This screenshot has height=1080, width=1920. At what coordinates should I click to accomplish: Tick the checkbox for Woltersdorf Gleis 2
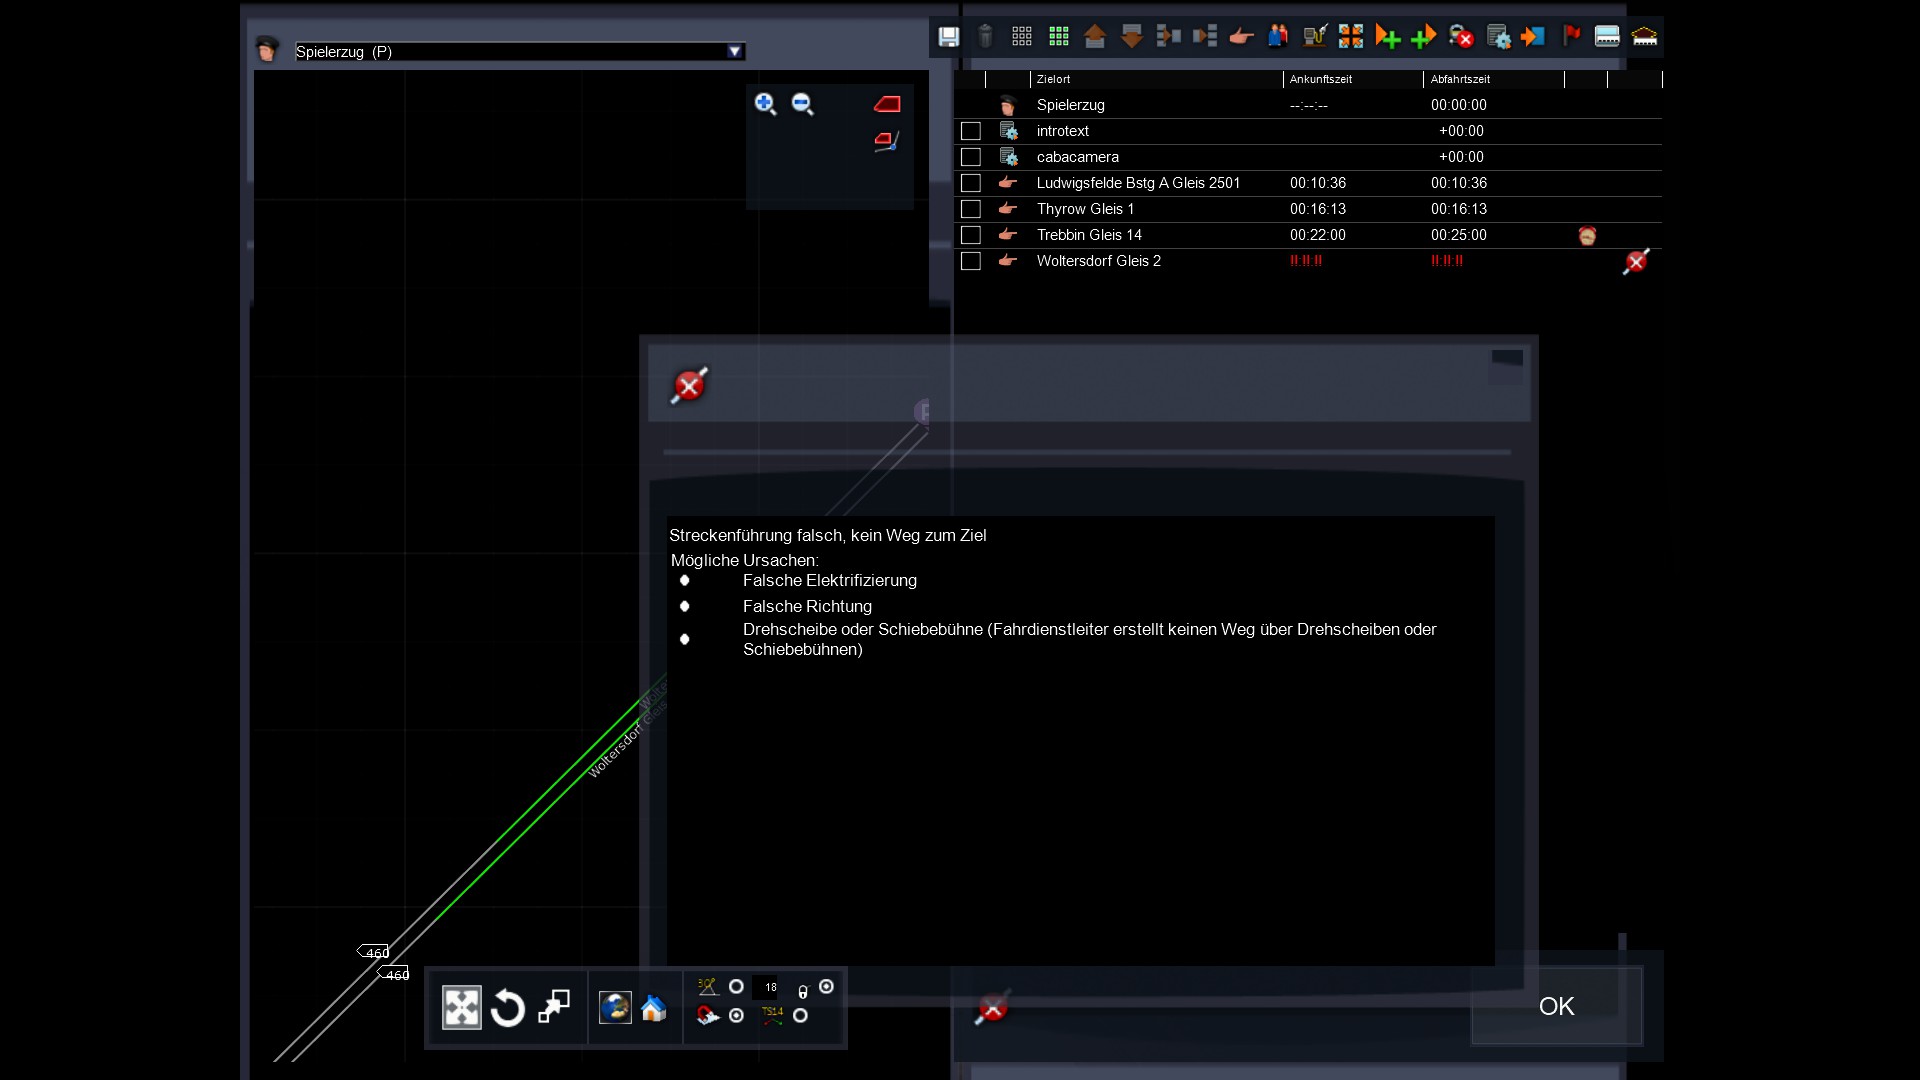(x=971, y=261)
